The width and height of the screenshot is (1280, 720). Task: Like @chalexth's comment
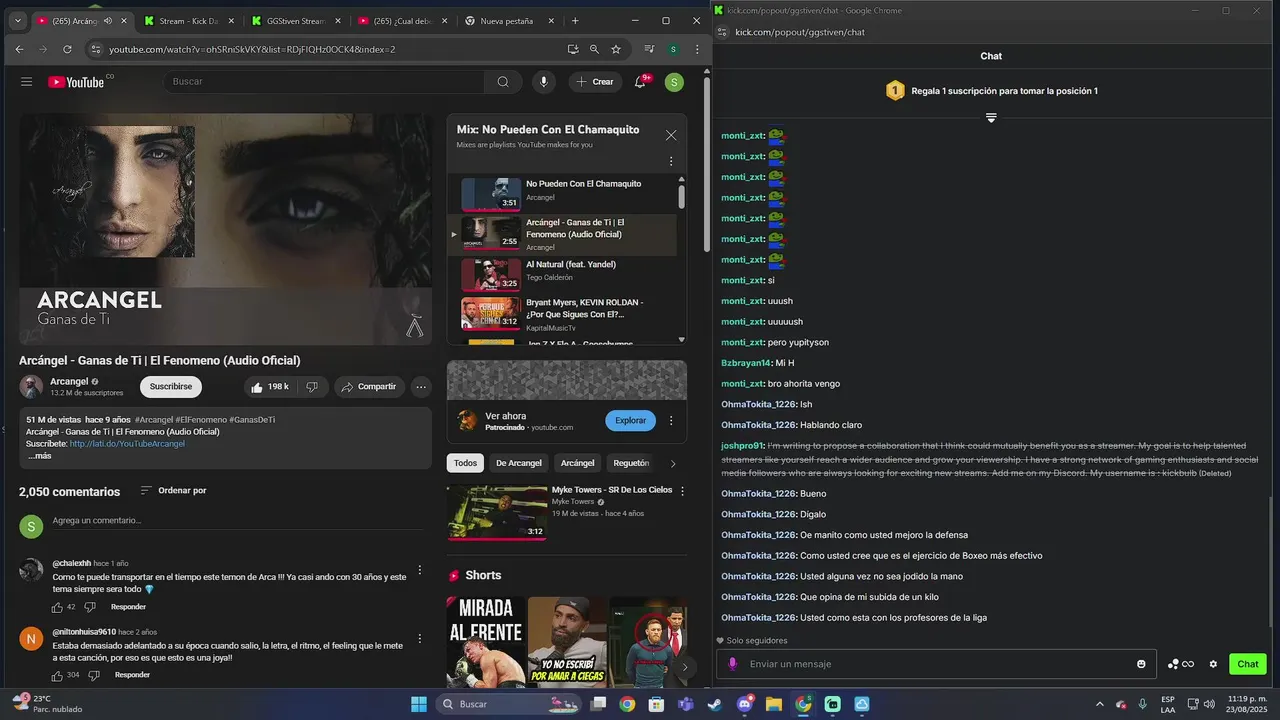pyautogui.click(x=58, y=607)
